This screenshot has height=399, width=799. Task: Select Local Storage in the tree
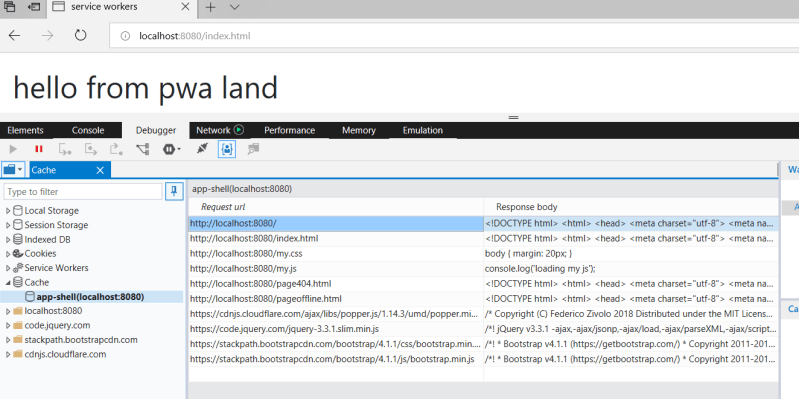click(x=51, y=210)
